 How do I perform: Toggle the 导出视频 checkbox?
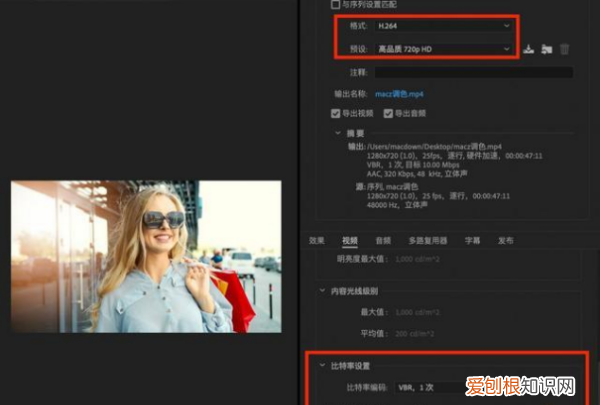pyautogui.click(x=336, y=113)
